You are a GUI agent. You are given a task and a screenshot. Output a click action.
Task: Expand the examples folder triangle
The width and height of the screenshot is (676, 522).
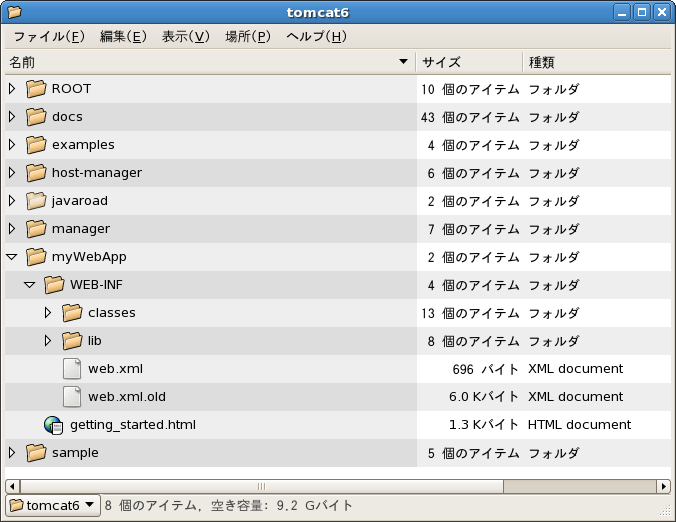point(12,144)
